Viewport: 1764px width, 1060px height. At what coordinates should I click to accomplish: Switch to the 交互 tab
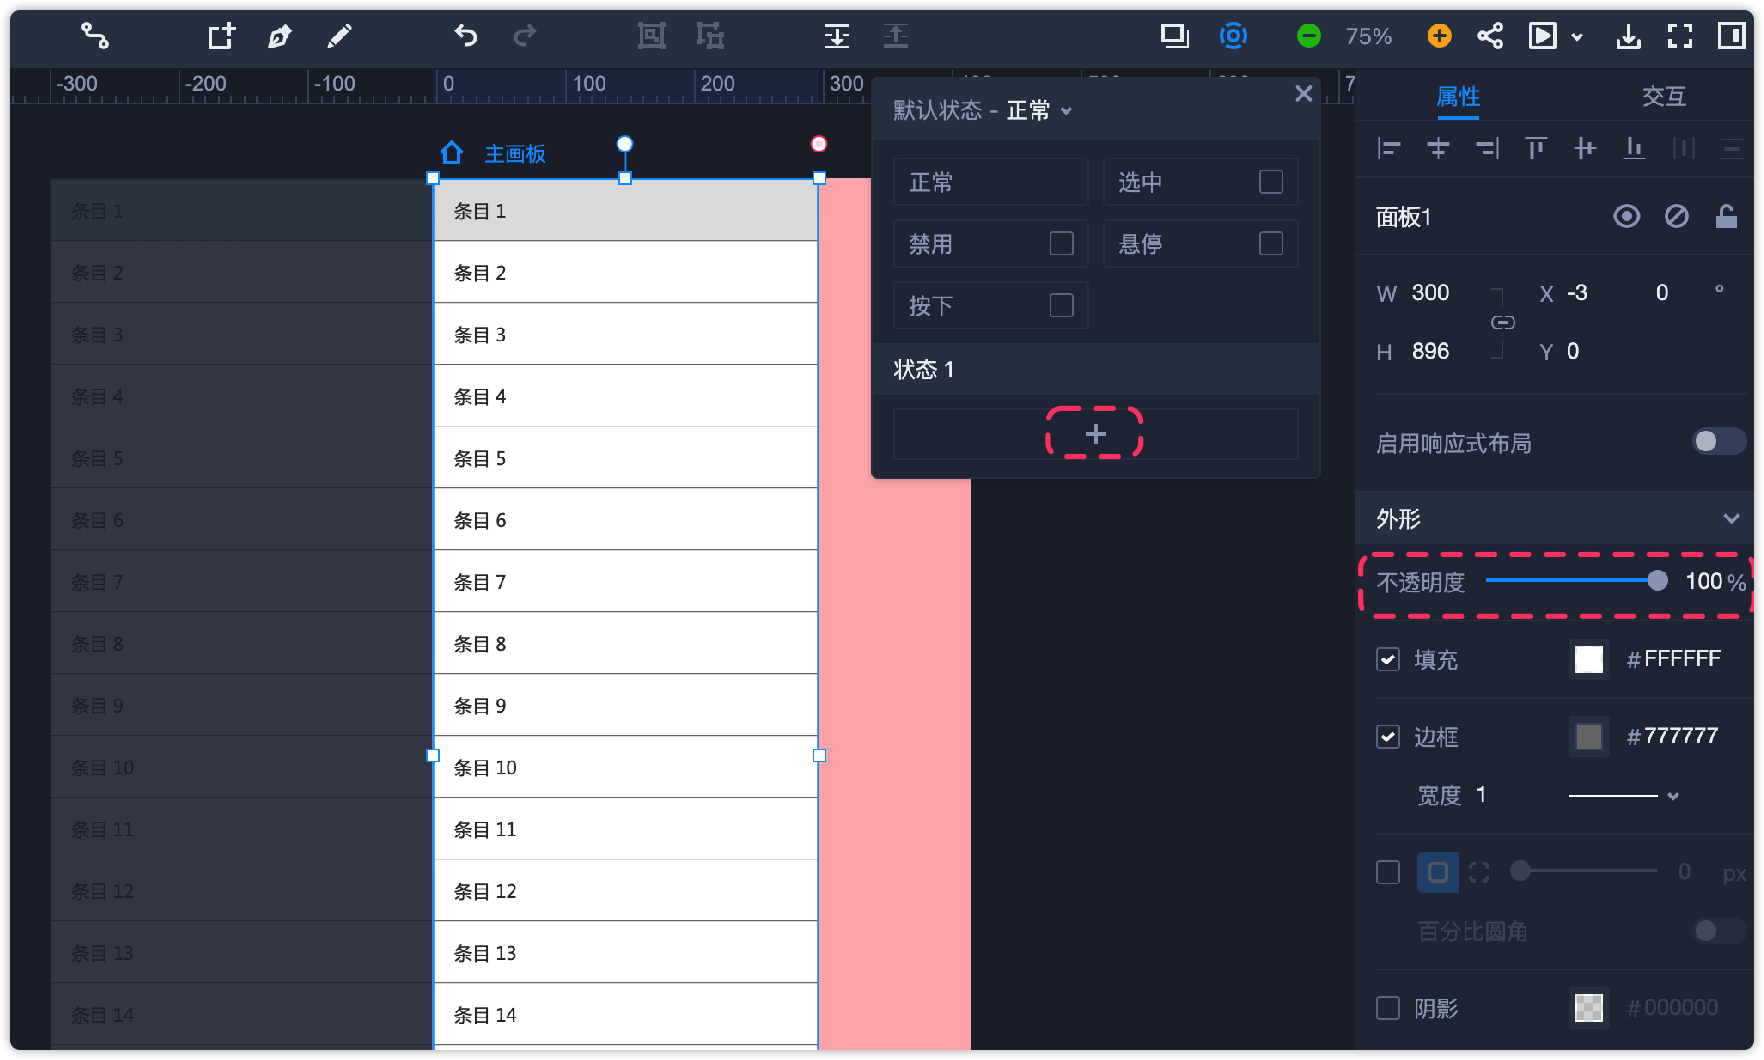click(x=1663, y=97)
